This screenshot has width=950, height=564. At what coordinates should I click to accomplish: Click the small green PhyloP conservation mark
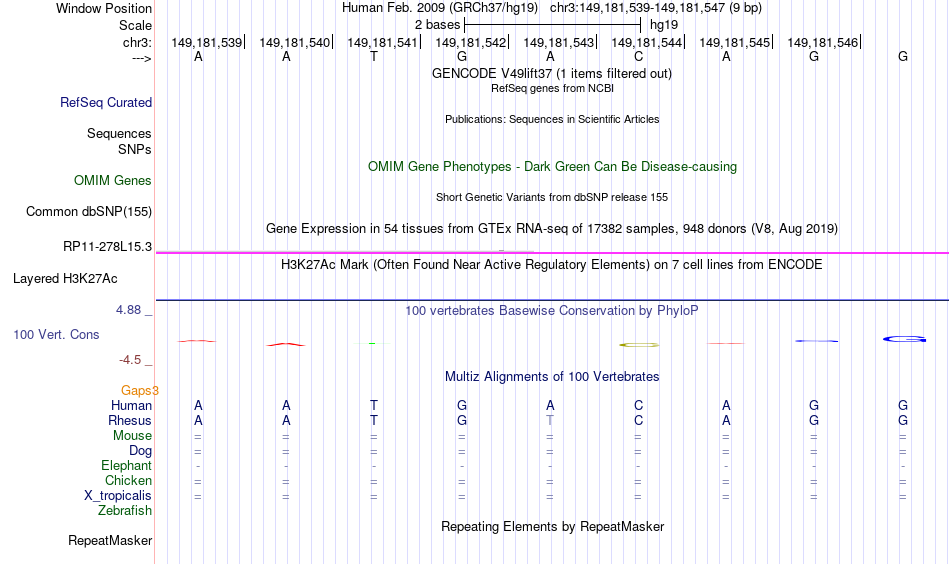point(373,343)
